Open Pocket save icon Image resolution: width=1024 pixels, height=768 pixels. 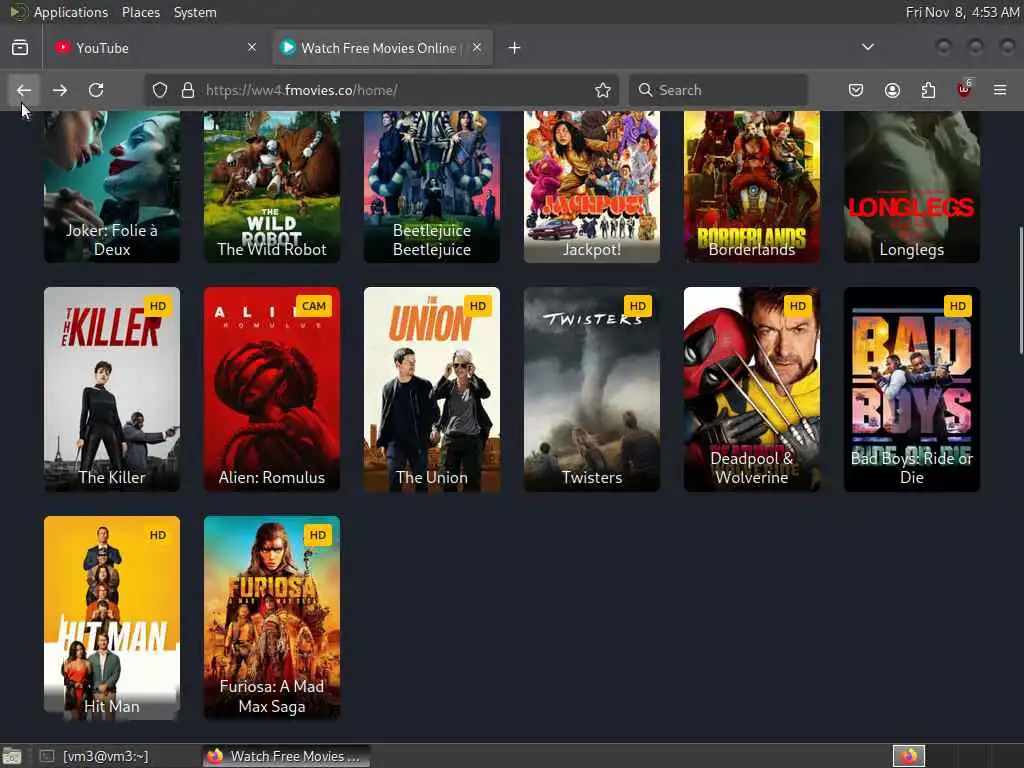point(856,90)
